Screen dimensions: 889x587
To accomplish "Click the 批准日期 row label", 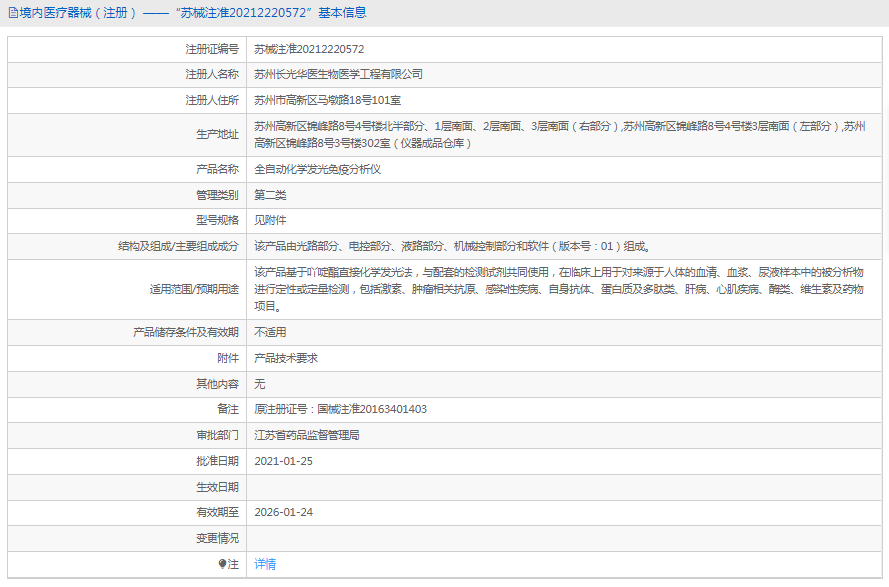I will tap(218, 461).
